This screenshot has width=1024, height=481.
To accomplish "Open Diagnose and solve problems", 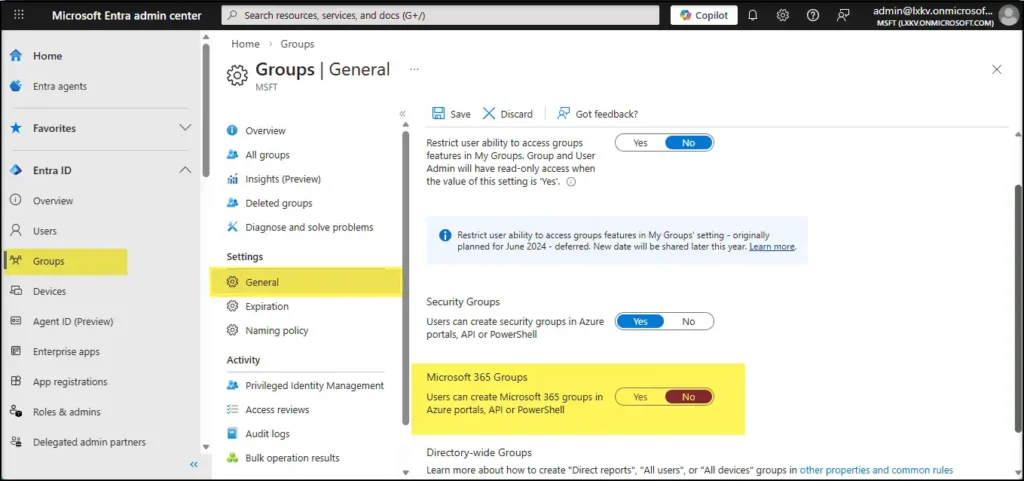I will pyautogui.click(x=307, y=227).
